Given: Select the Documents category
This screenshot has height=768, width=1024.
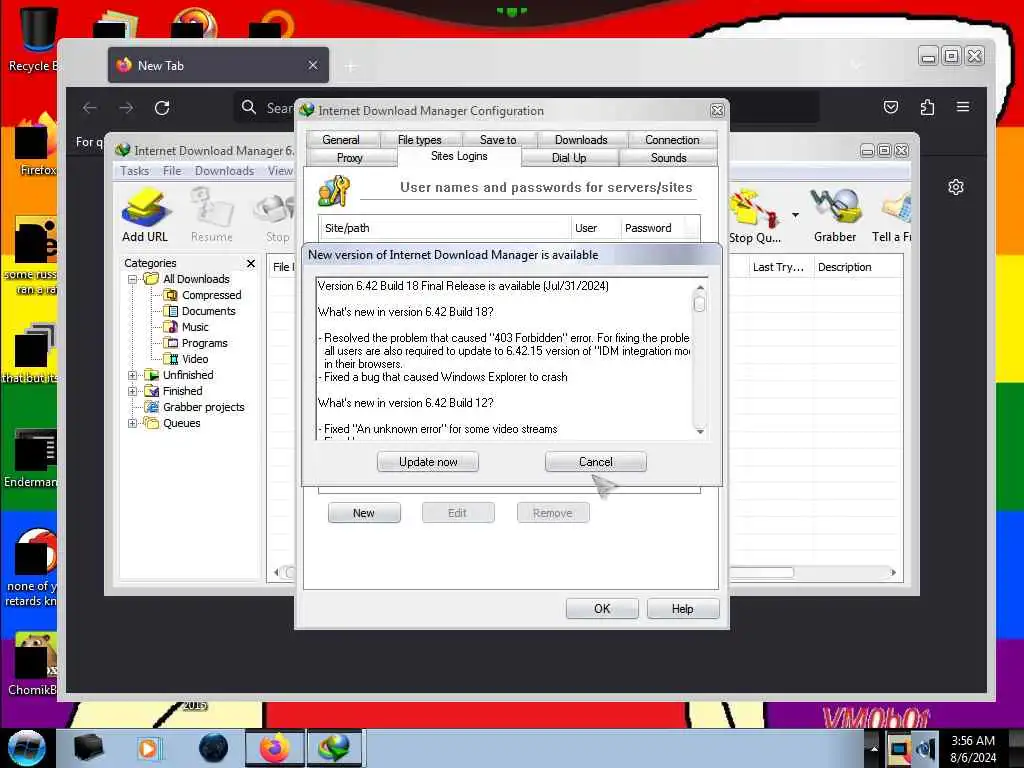Looking at the screenshot, I should click(x=208, y=311).
